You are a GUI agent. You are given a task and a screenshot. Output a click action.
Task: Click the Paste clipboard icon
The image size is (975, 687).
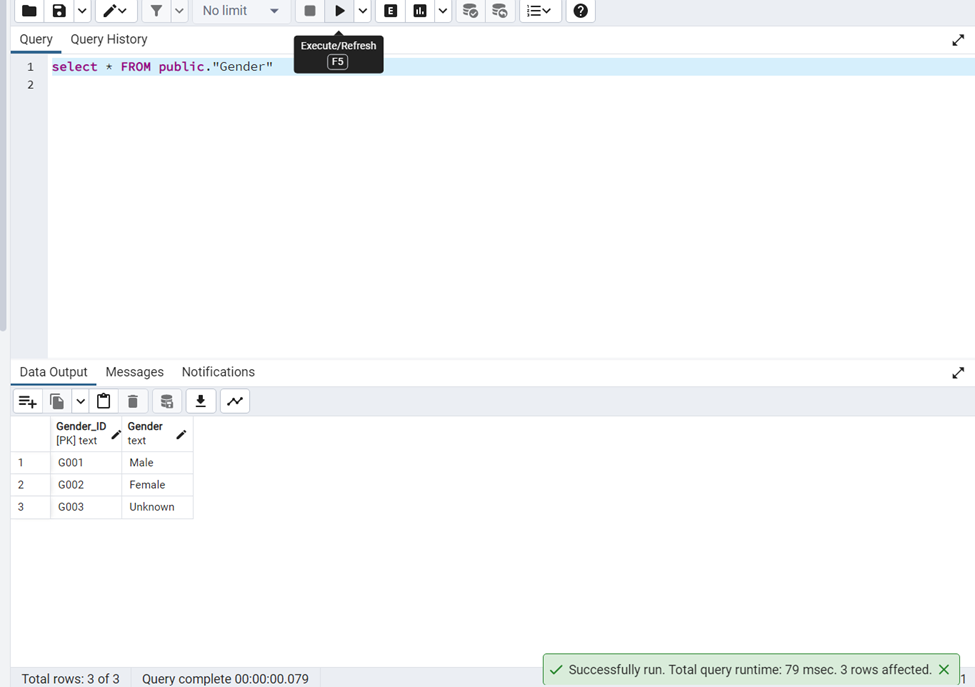[x=104, y=402]
